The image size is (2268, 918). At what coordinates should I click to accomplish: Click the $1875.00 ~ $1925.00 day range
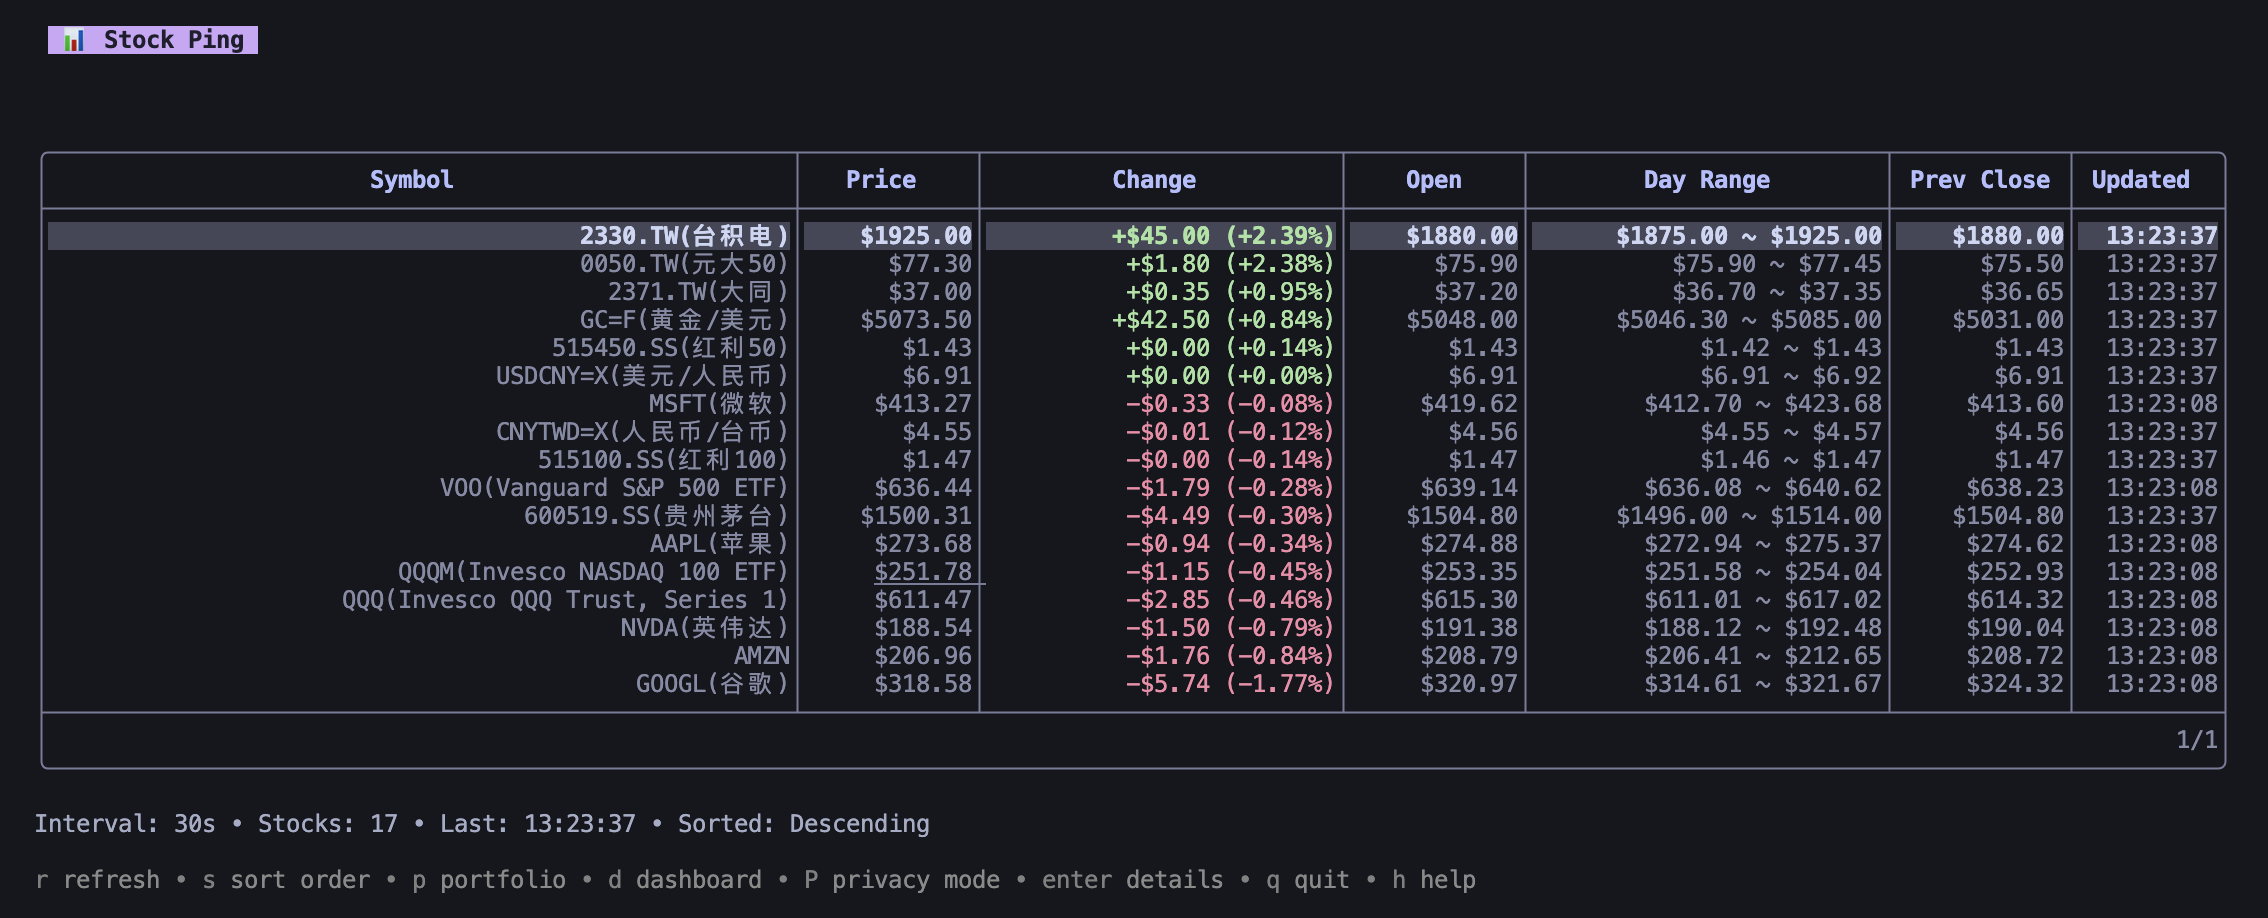tap(1749, 236)
